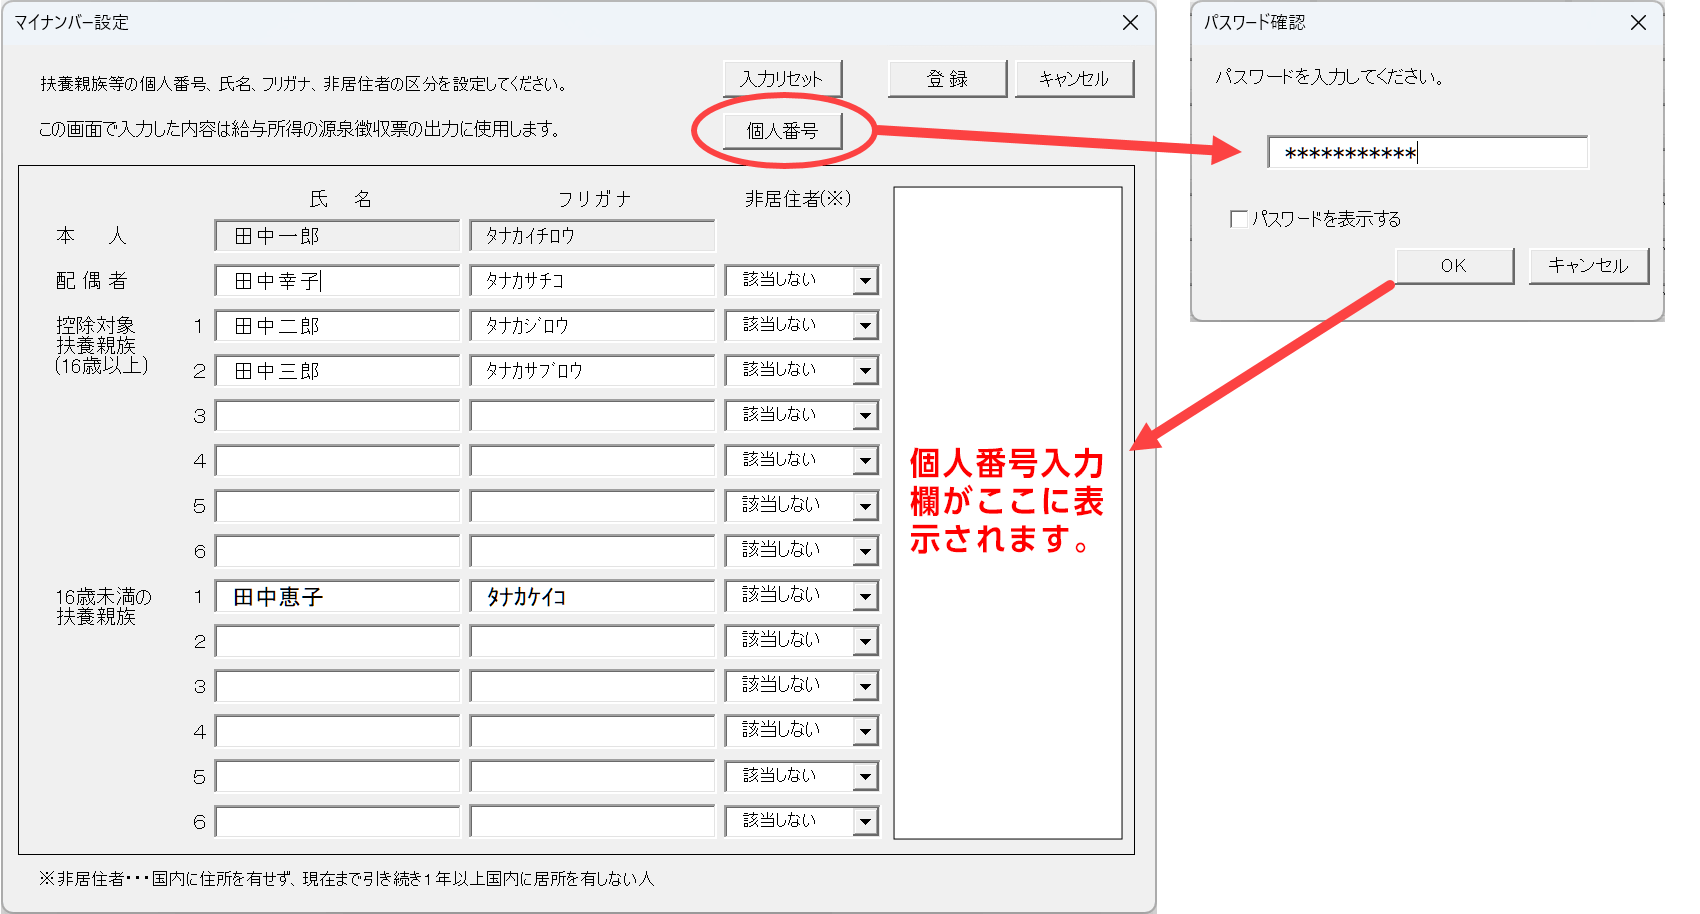
Task: Focus the password input field
Action: [1427, 153]
